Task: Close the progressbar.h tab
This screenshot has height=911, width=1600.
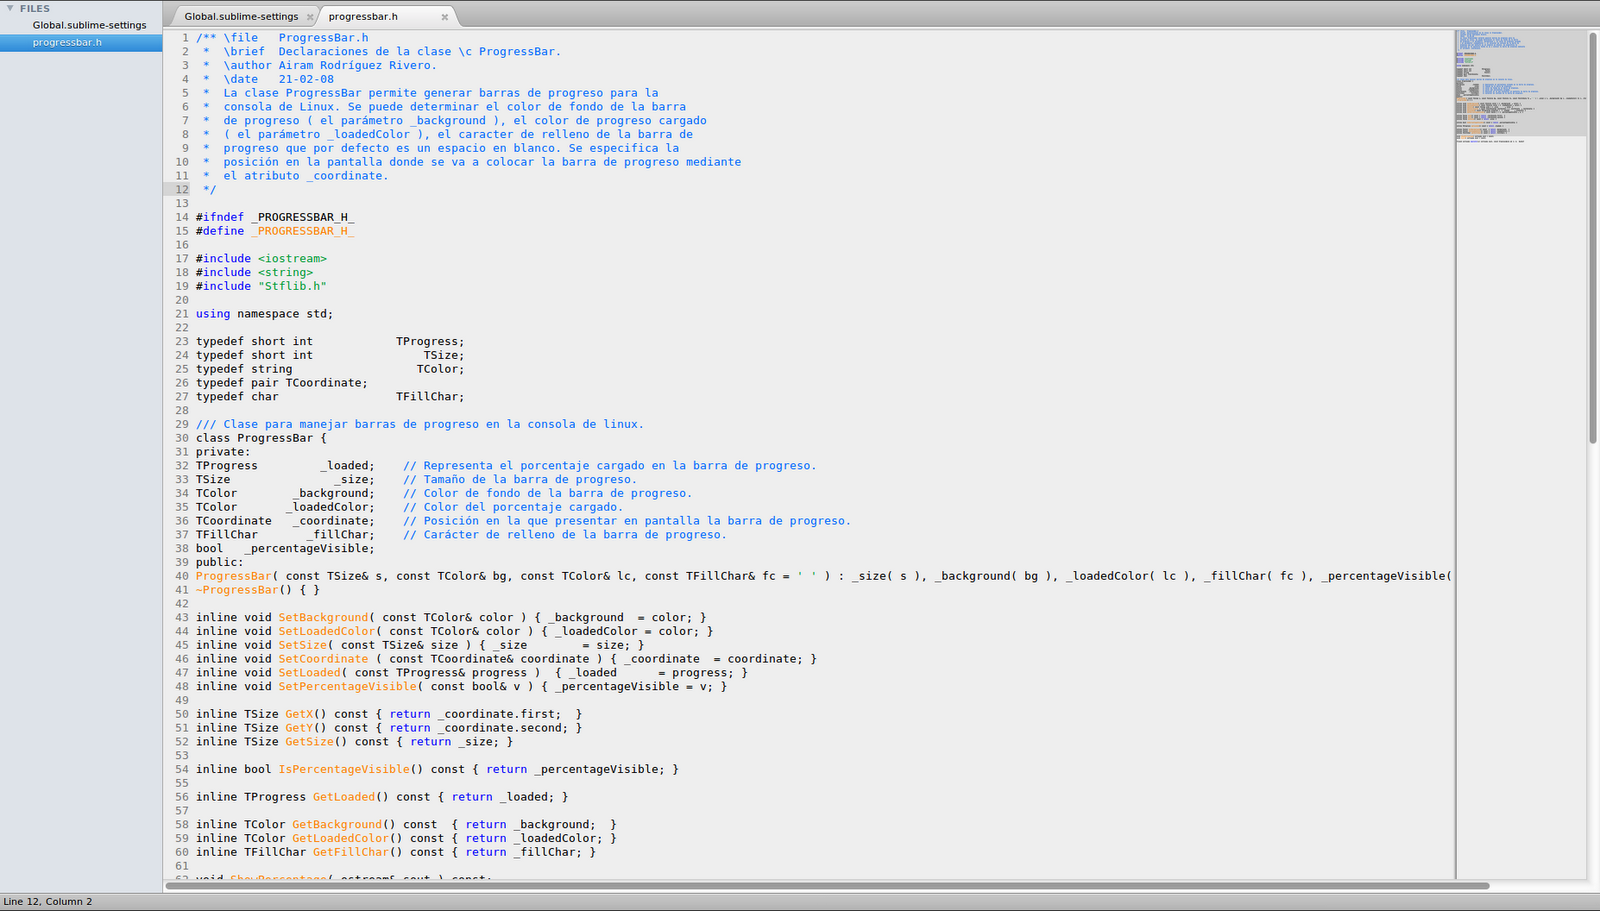Action: click(x=445, y=16)
